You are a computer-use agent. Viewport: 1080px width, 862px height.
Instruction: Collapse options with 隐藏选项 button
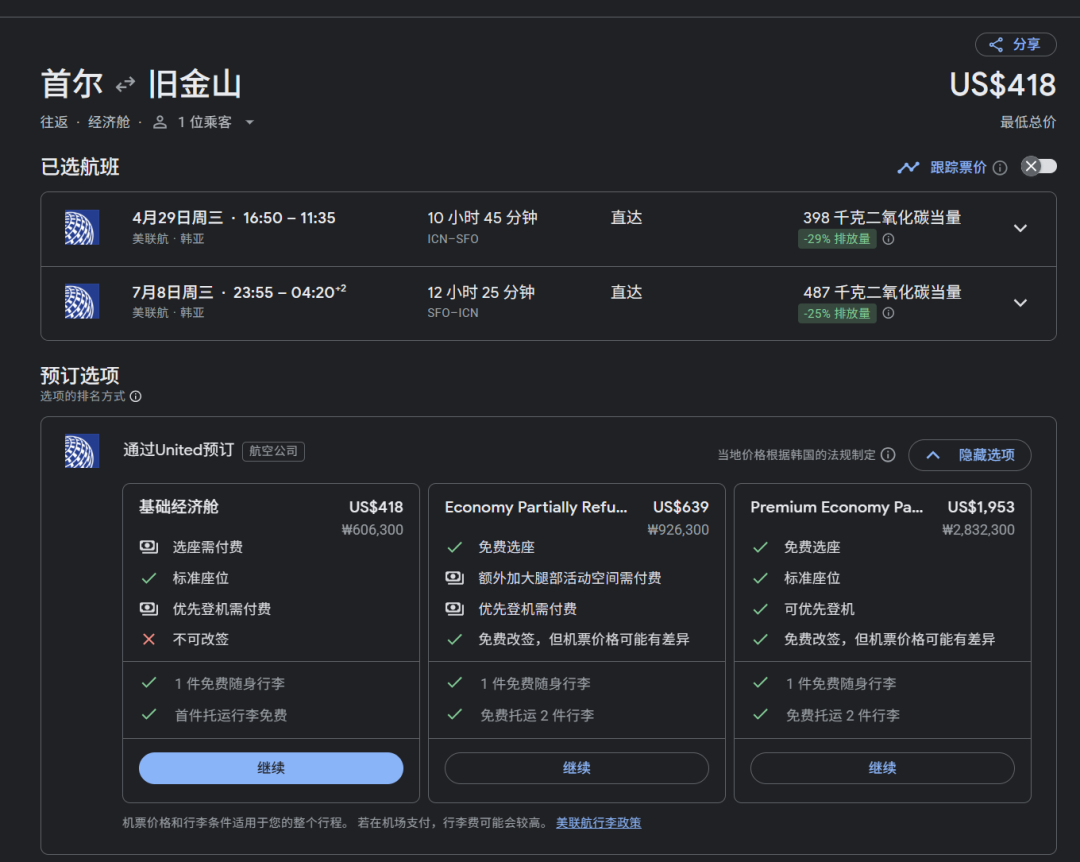[969, 455]
